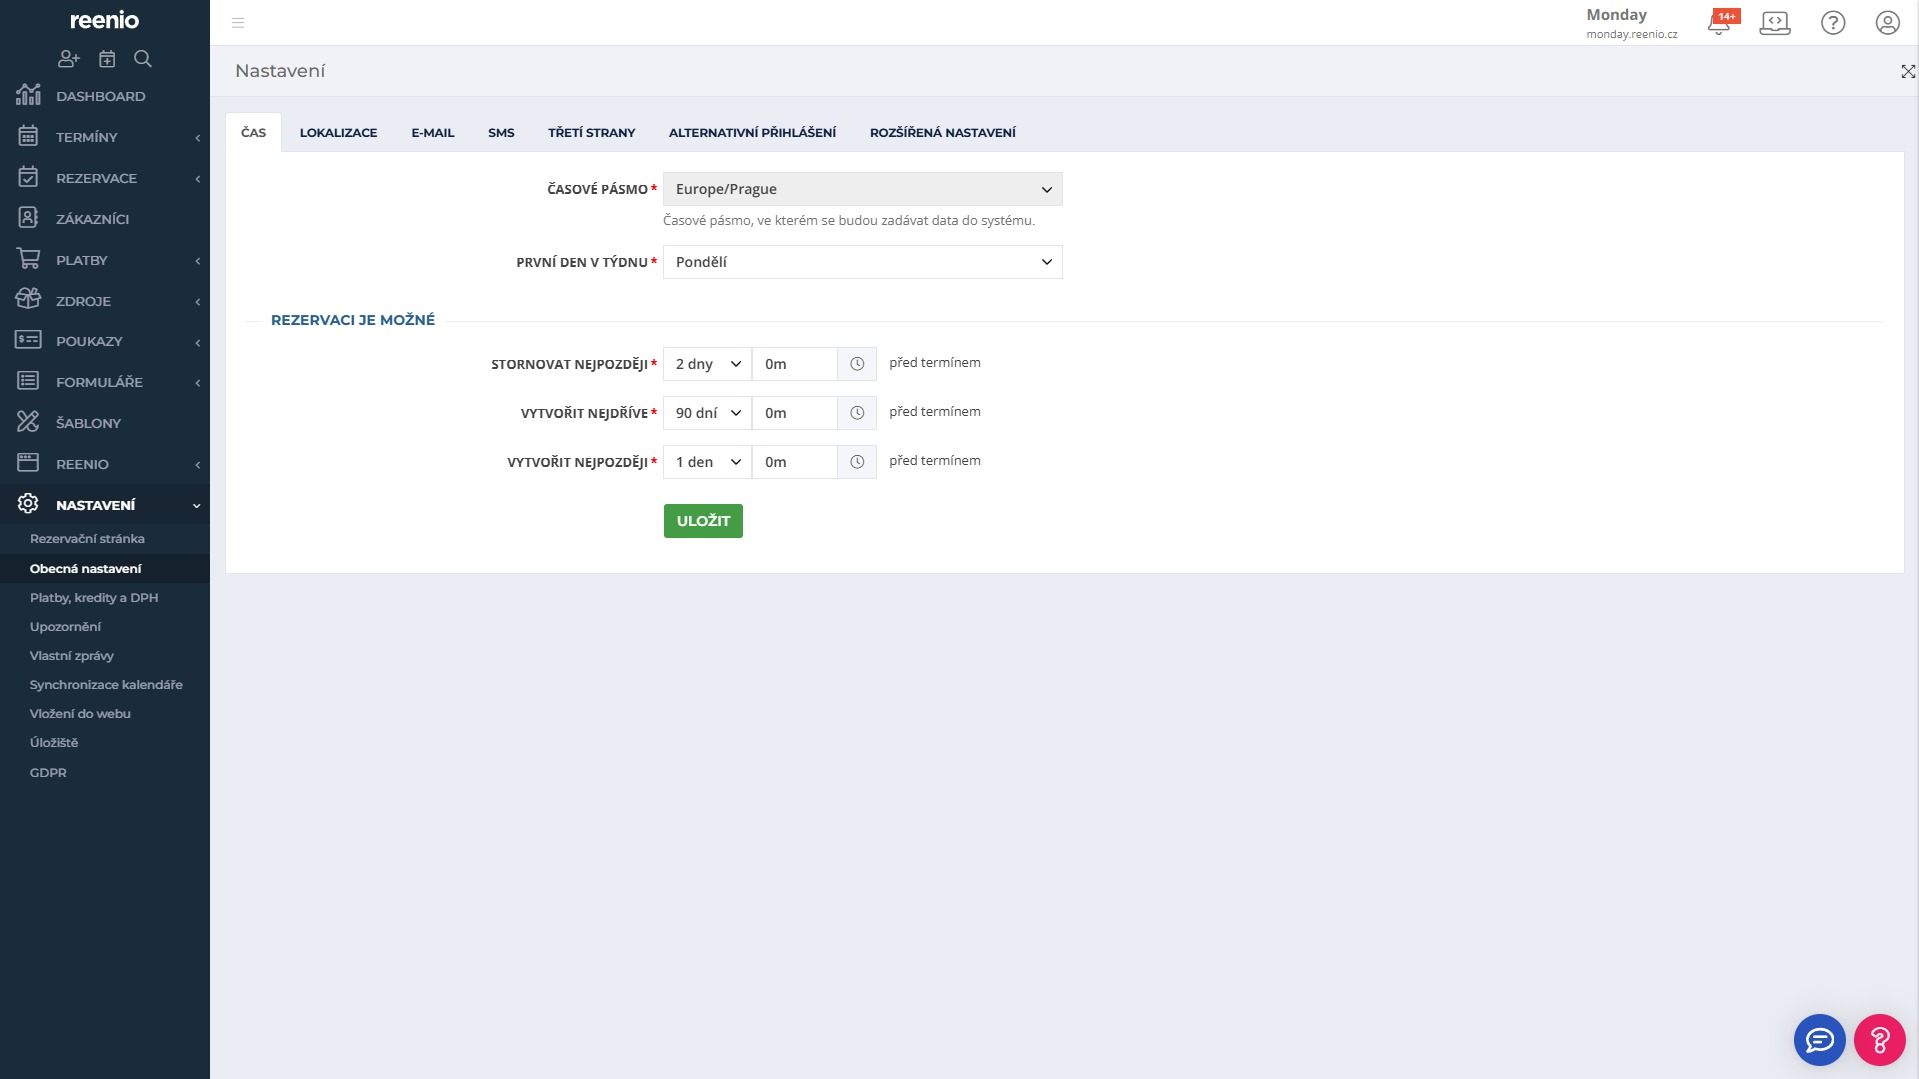1919x1079 pixels.
Task: Open the user profile icon
Action: coord(1887,22)
